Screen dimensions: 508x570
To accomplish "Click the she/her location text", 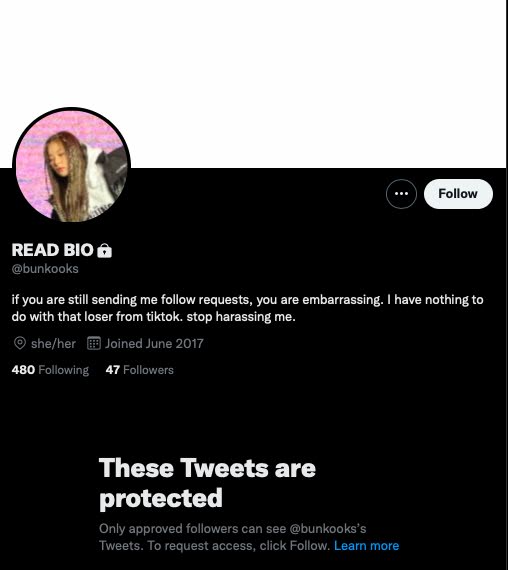I will (x=53, y=344).
